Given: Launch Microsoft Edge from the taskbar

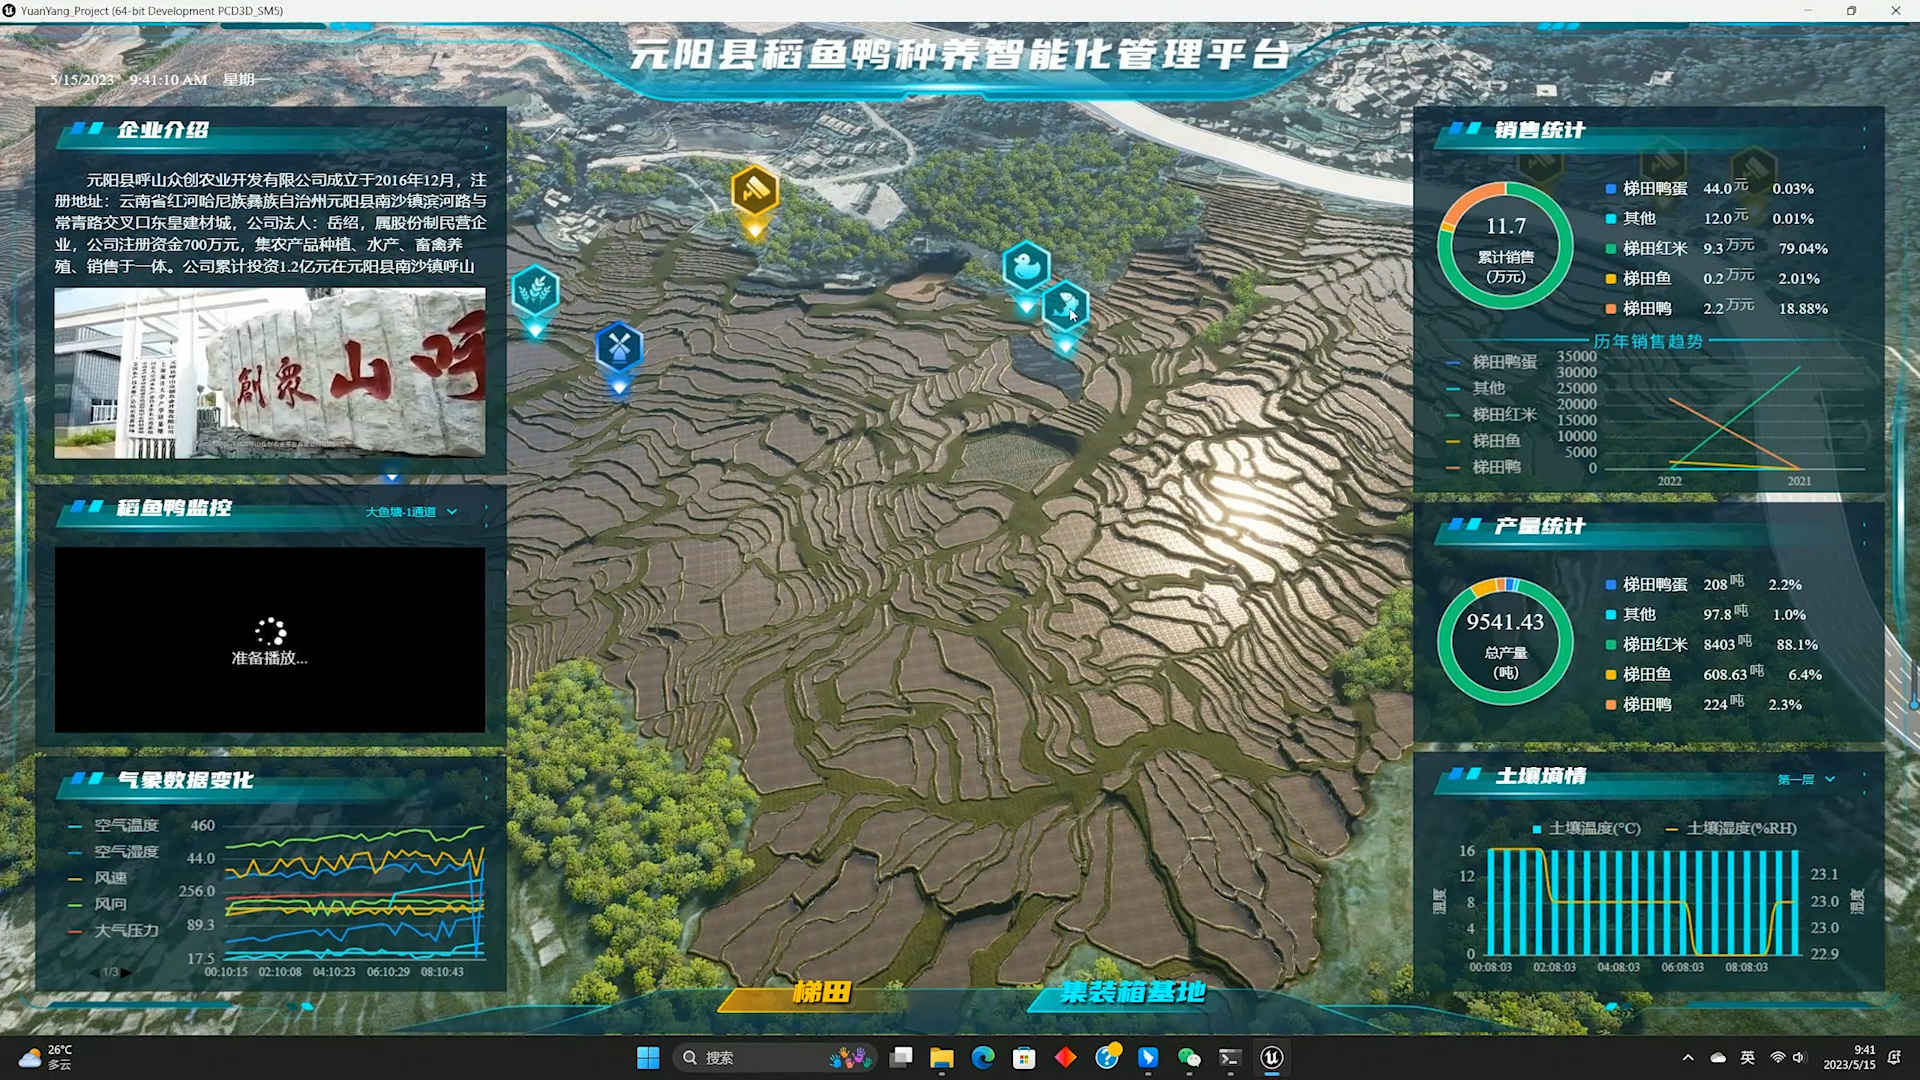Looking at the screenshot, I should (983, 1058).
